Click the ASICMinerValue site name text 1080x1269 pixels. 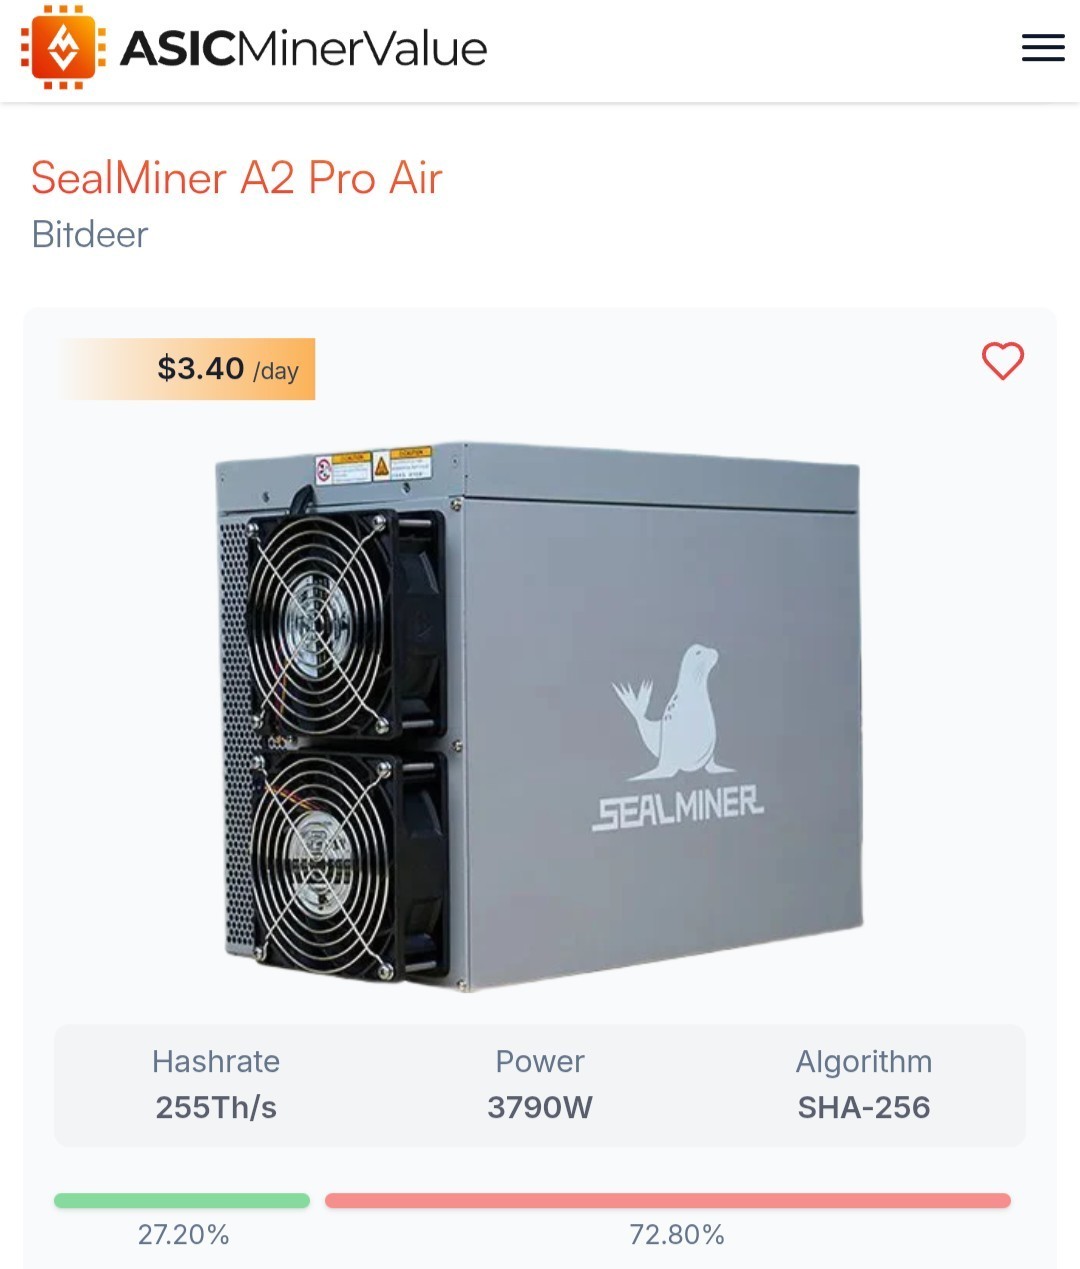[303, 48]
